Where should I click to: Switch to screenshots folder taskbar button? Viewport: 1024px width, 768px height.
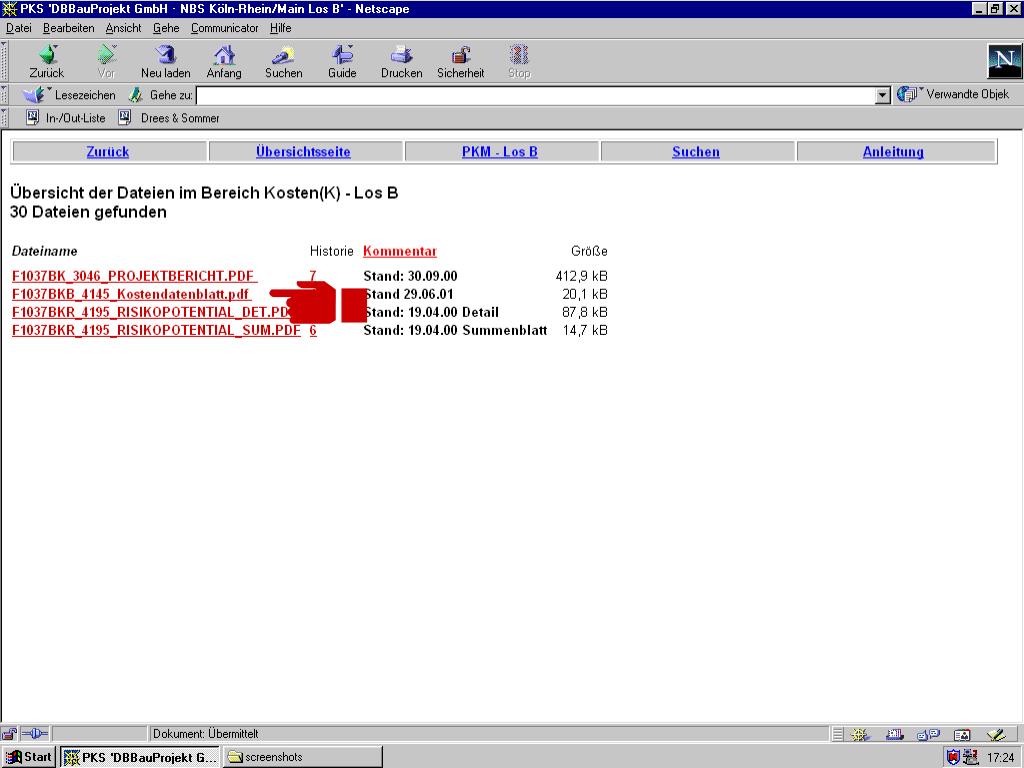tap(302, 758)
